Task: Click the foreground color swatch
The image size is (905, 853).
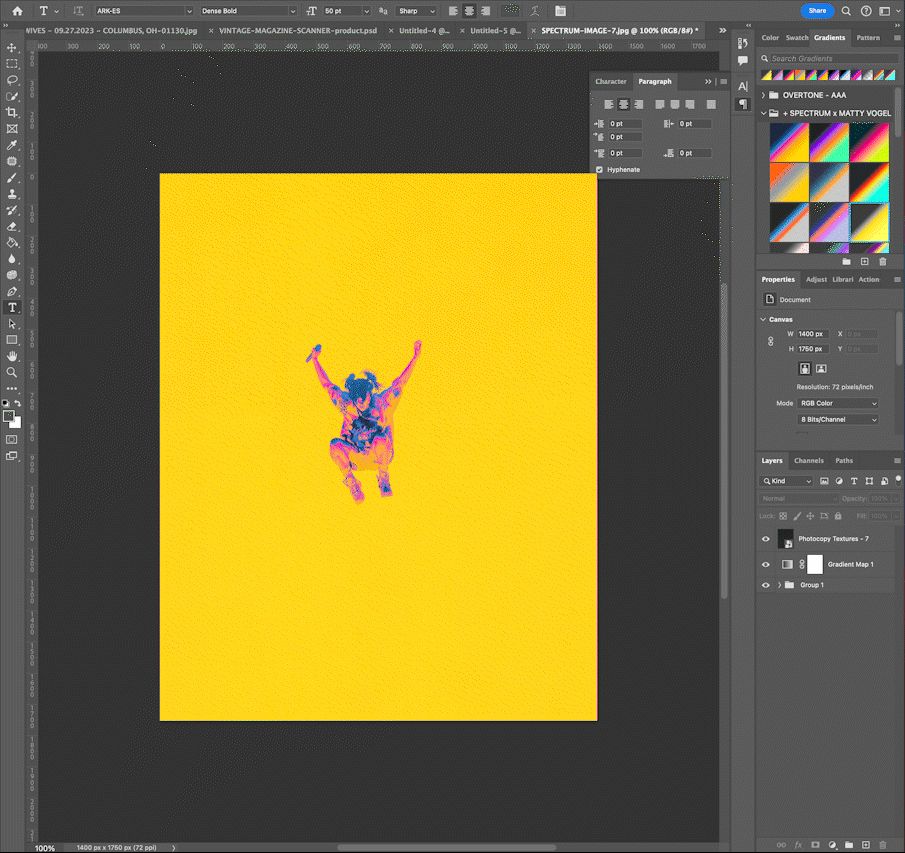Action: point(9,416)
